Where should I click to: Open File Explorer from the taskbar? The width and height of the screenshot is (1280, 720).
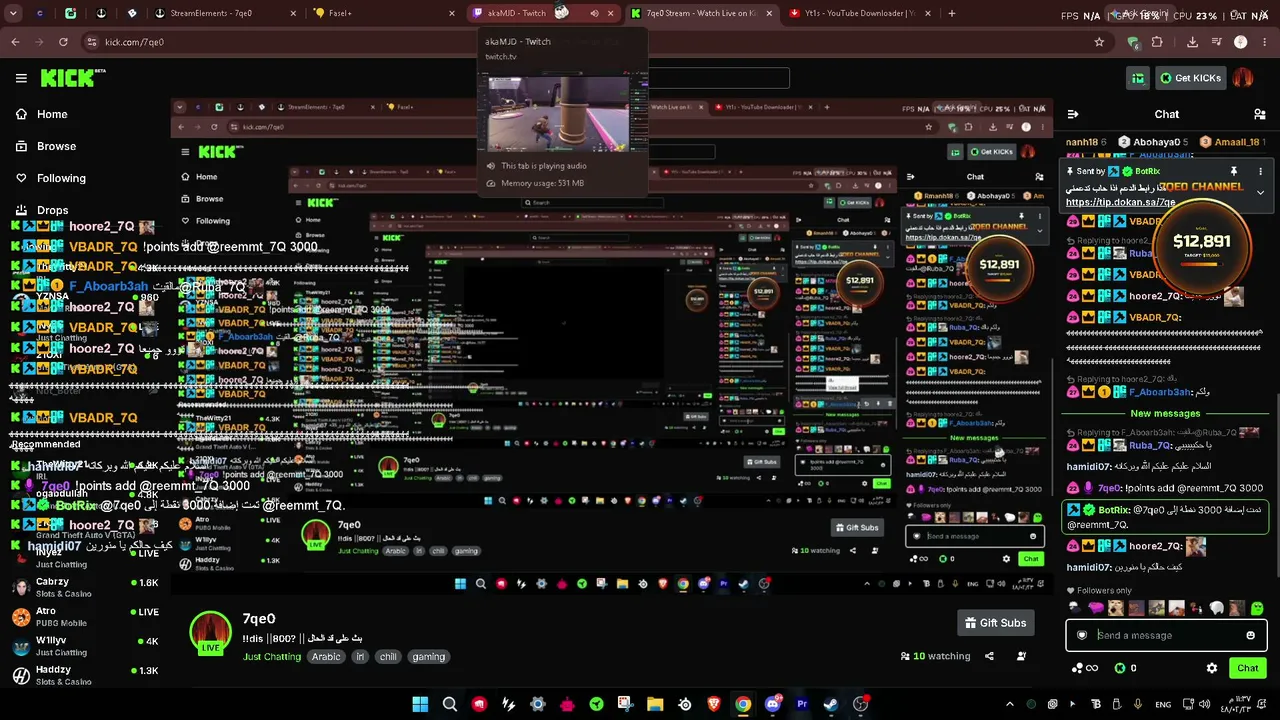pyautogui.click(x=655, y=704)
